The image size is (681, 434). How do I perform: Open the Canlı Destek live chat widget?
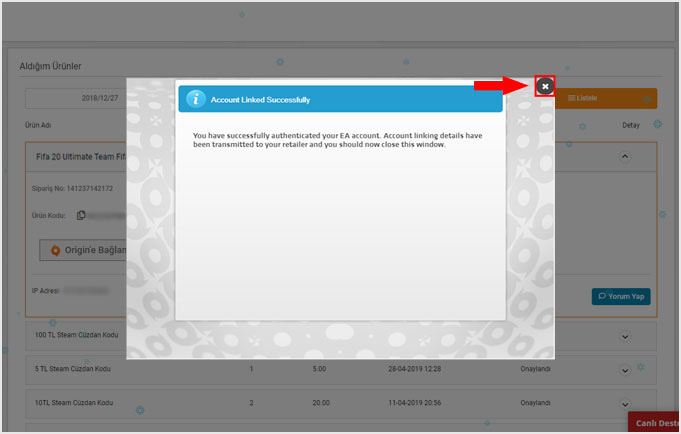654,423
